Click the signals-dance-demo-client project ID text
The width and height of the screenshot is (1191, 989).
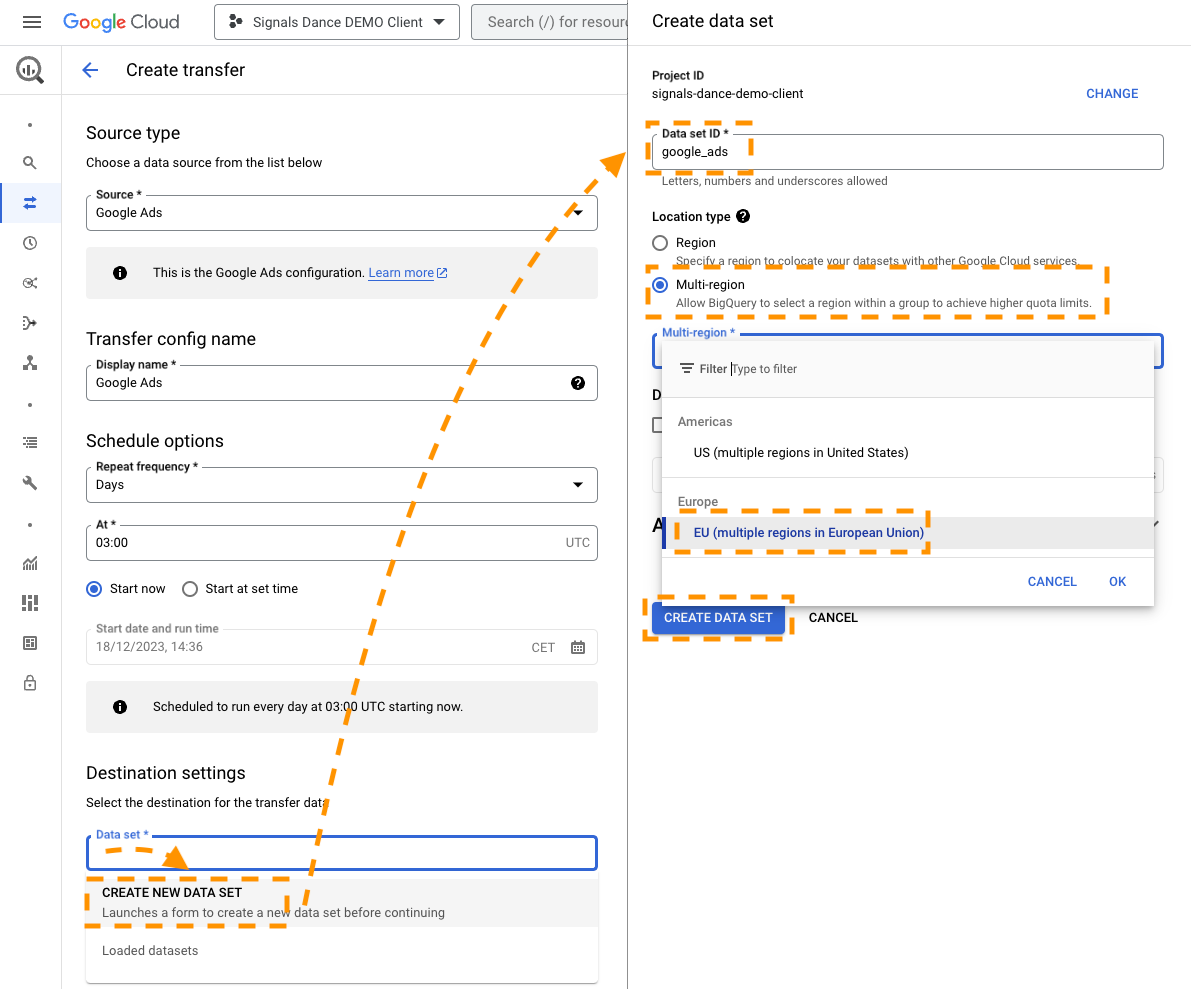point(728,93)
